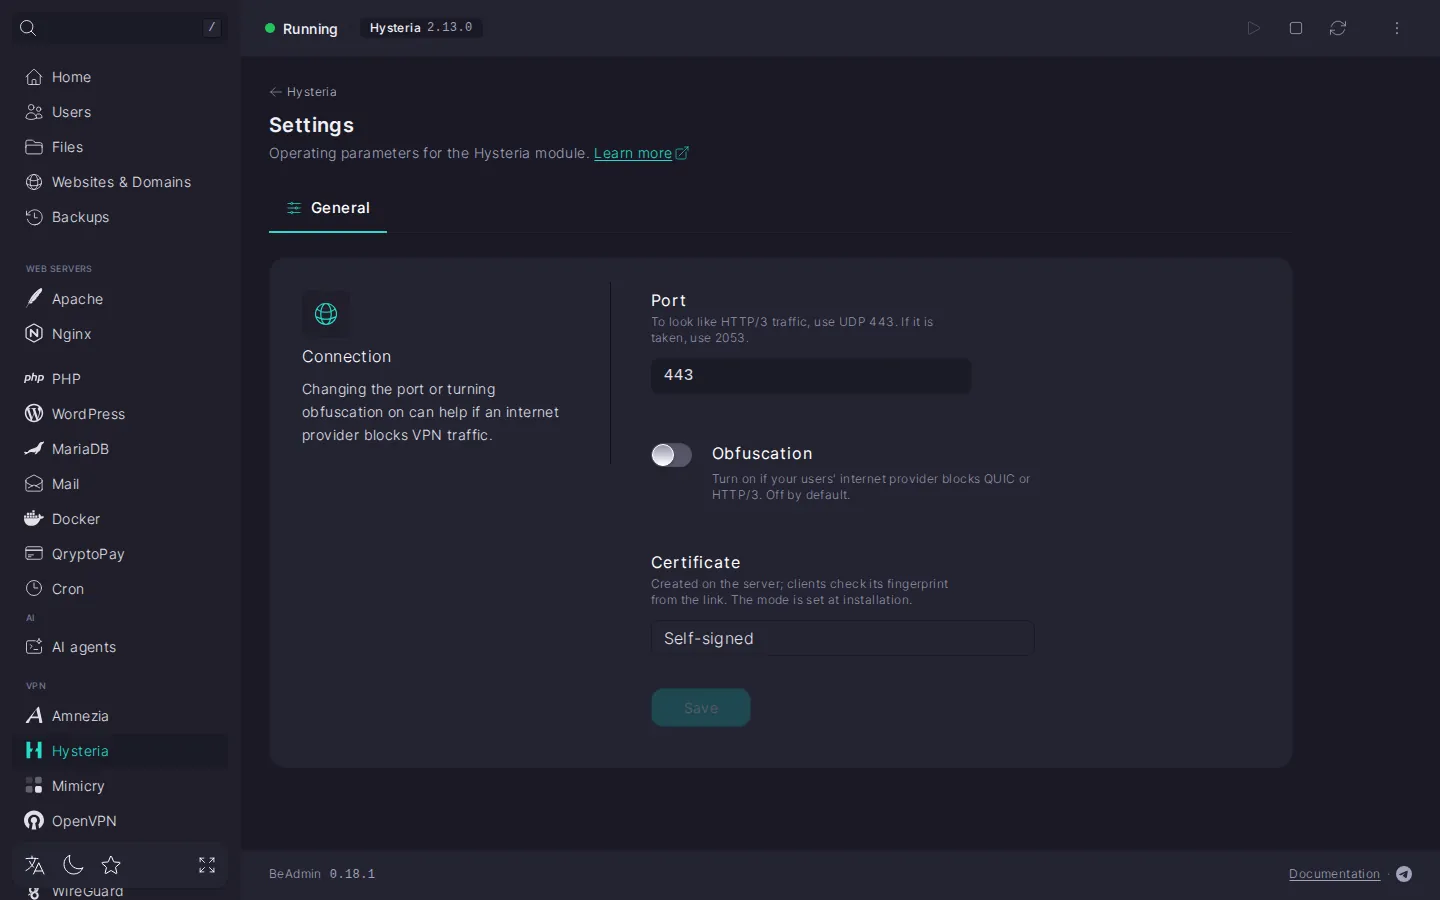
Task: Open the Learn more link
Action: click(x=641, y=153)
